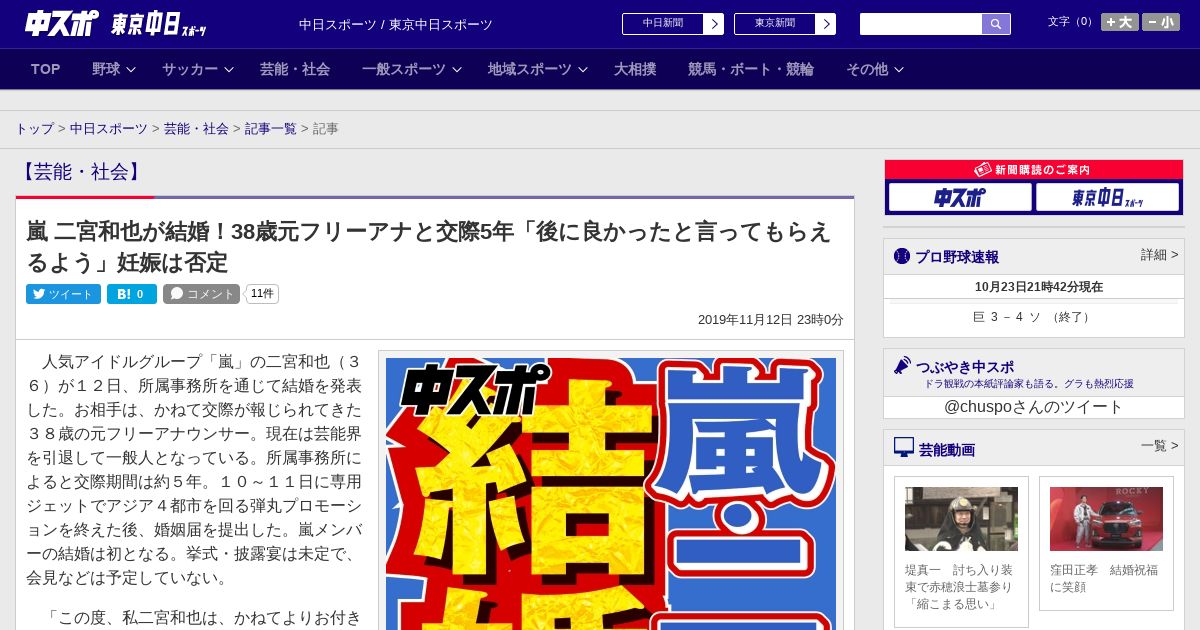
Task: Click header text 中日スポーツ / 東京中日スポーツ
Action: (x=396, y=25)
